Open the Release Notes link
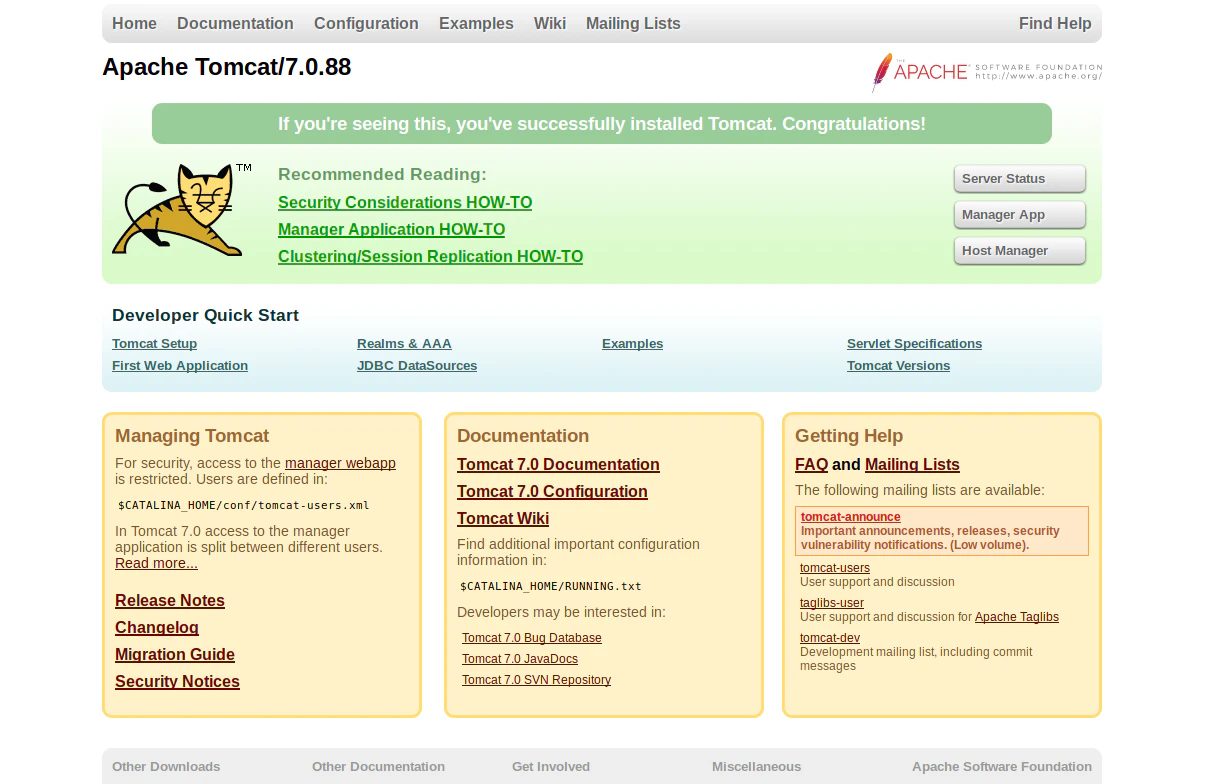 170,600
